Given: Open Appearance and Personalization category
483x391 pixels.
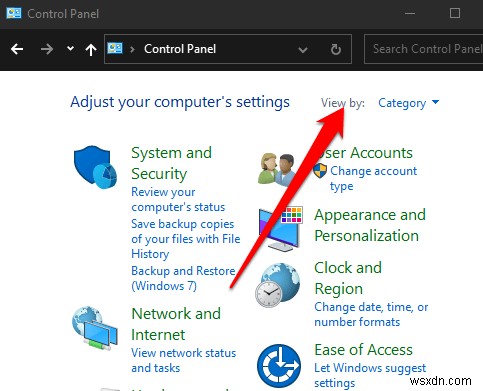Looking at the screenshot, I should pyautogui.click(x=370, y=225).
